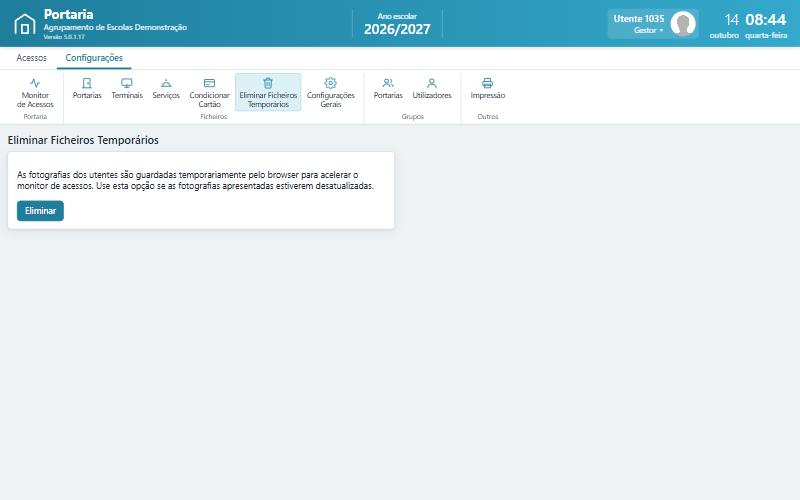This screenshot has height=500, width=800.
Task: Click the Ano escolar 2026/2027 value
Action: (x=397, y=29)
